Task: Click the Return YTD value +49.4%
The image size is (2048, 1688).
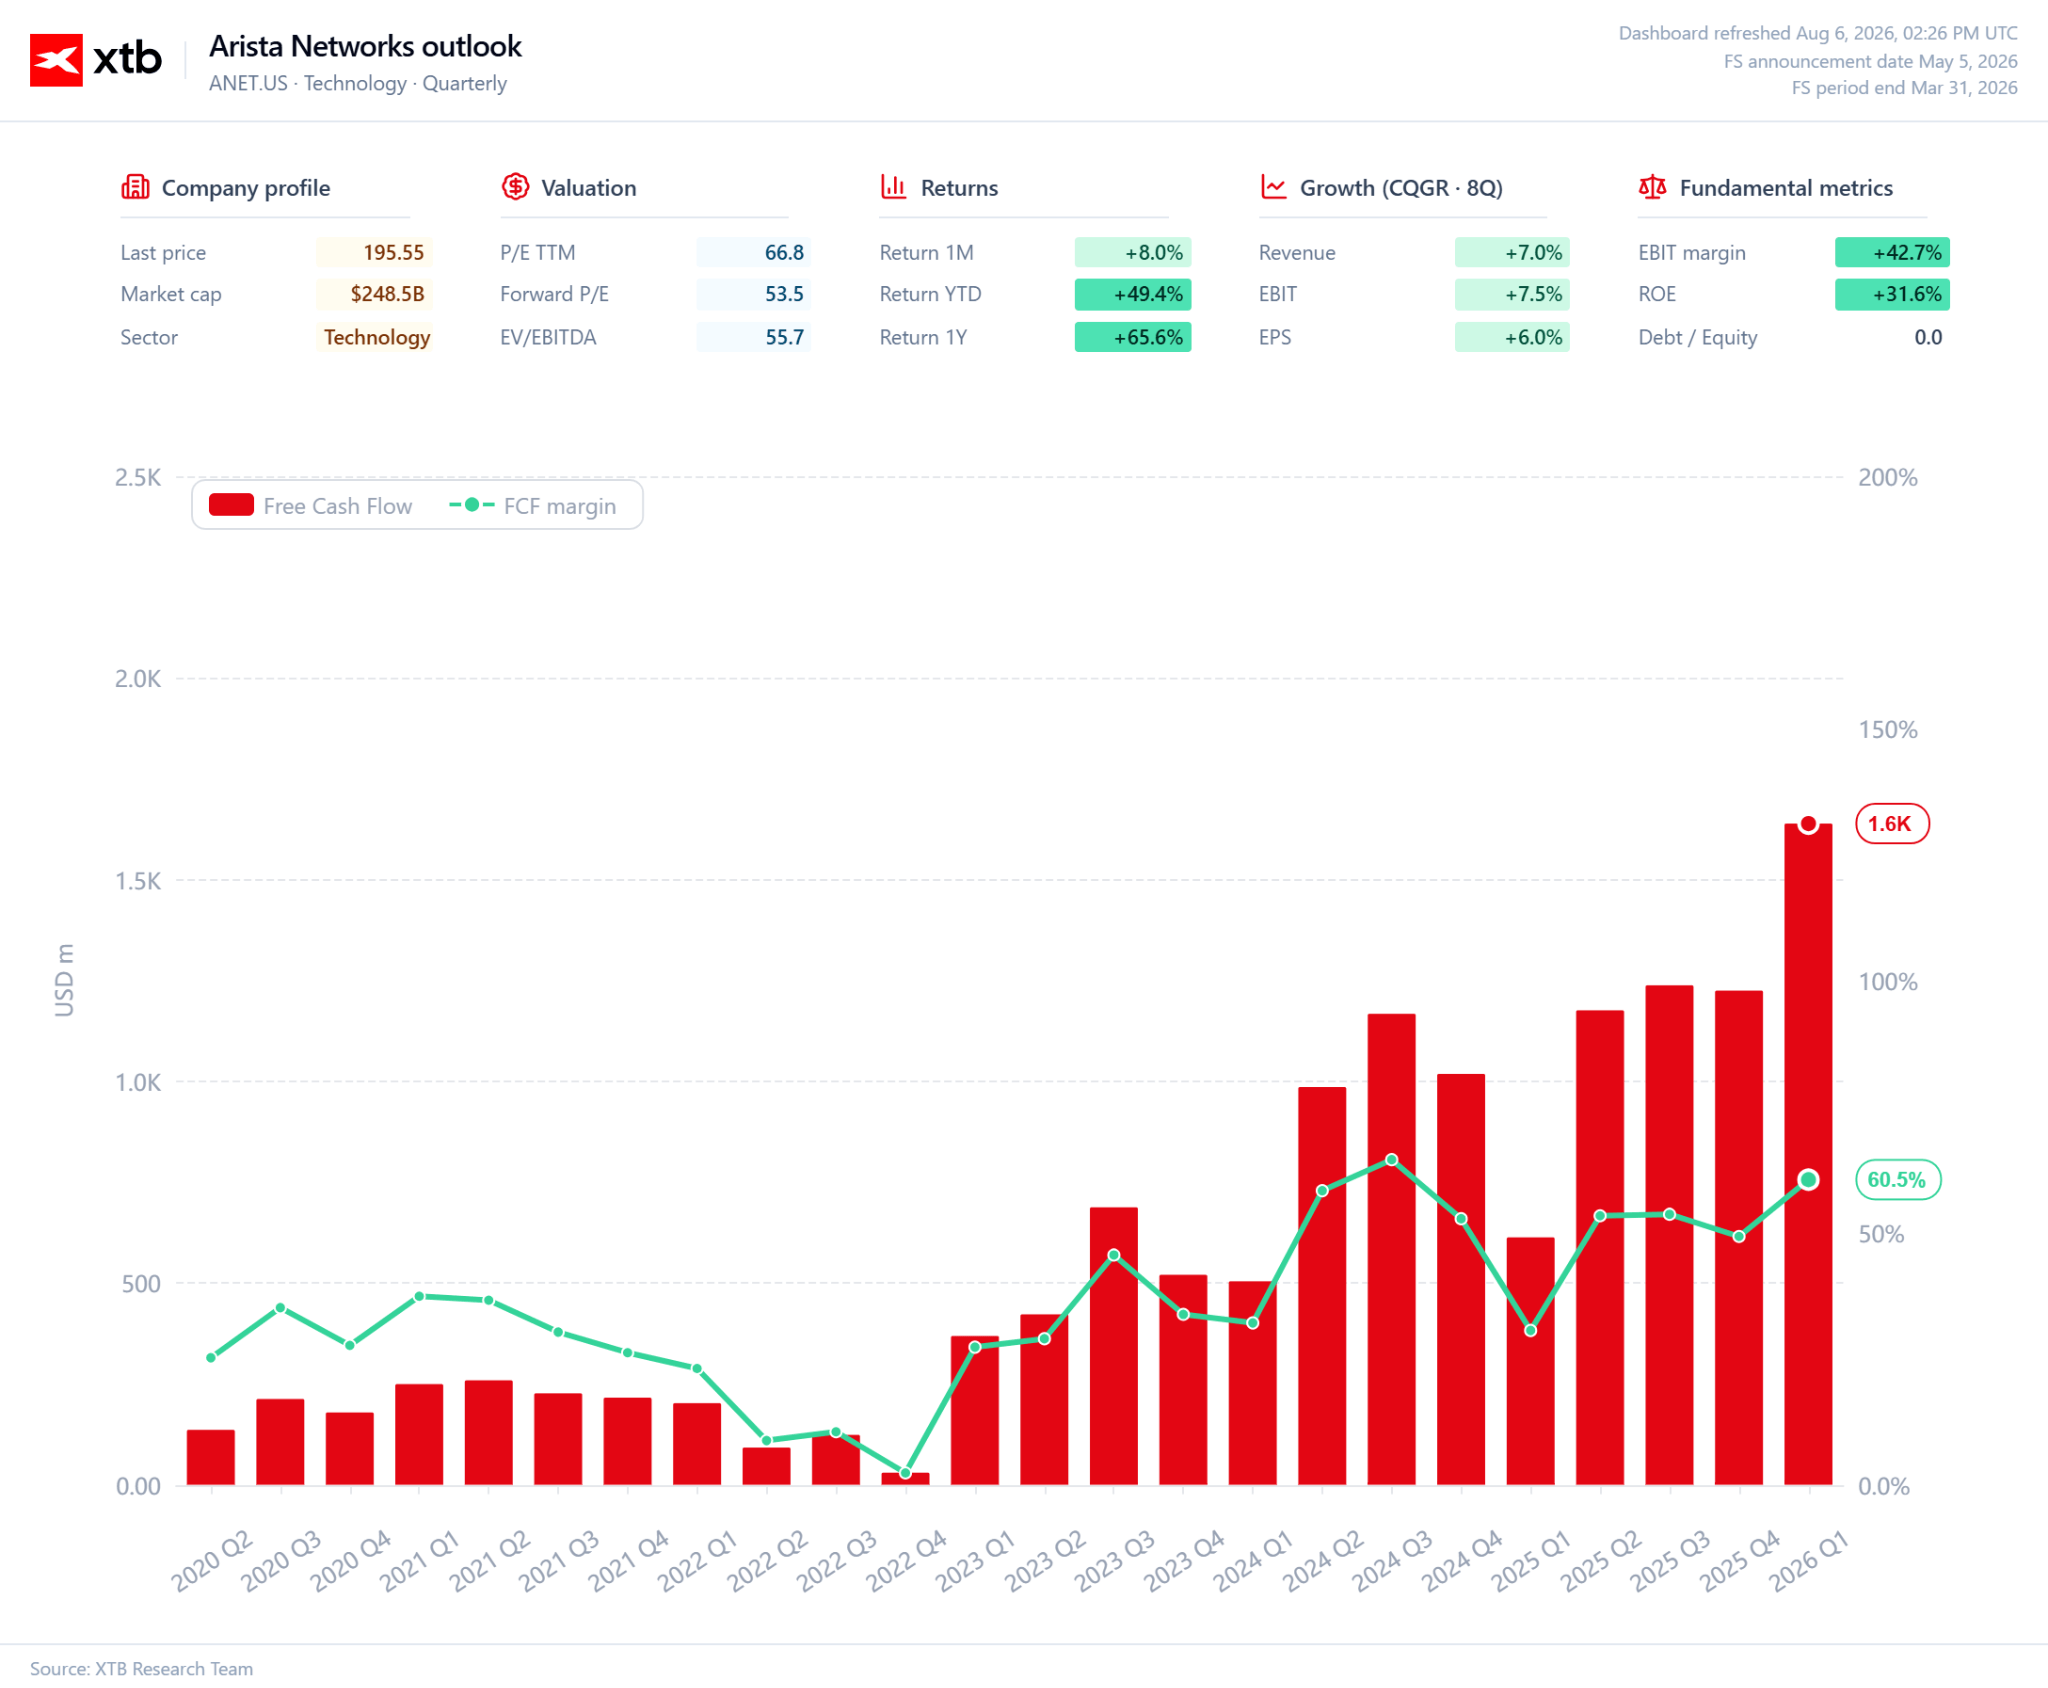Action: click(1133, 294)
